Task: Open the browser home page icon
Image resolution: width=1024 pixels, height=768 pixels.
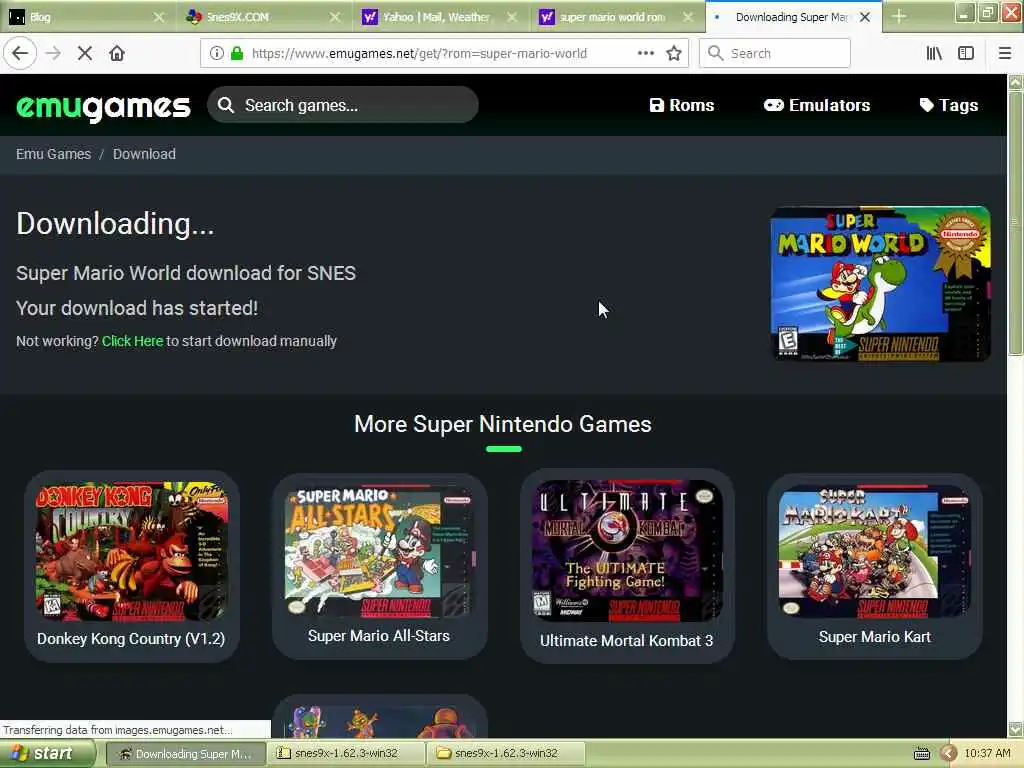Action: pyautogui.click(x=117, y=53)
